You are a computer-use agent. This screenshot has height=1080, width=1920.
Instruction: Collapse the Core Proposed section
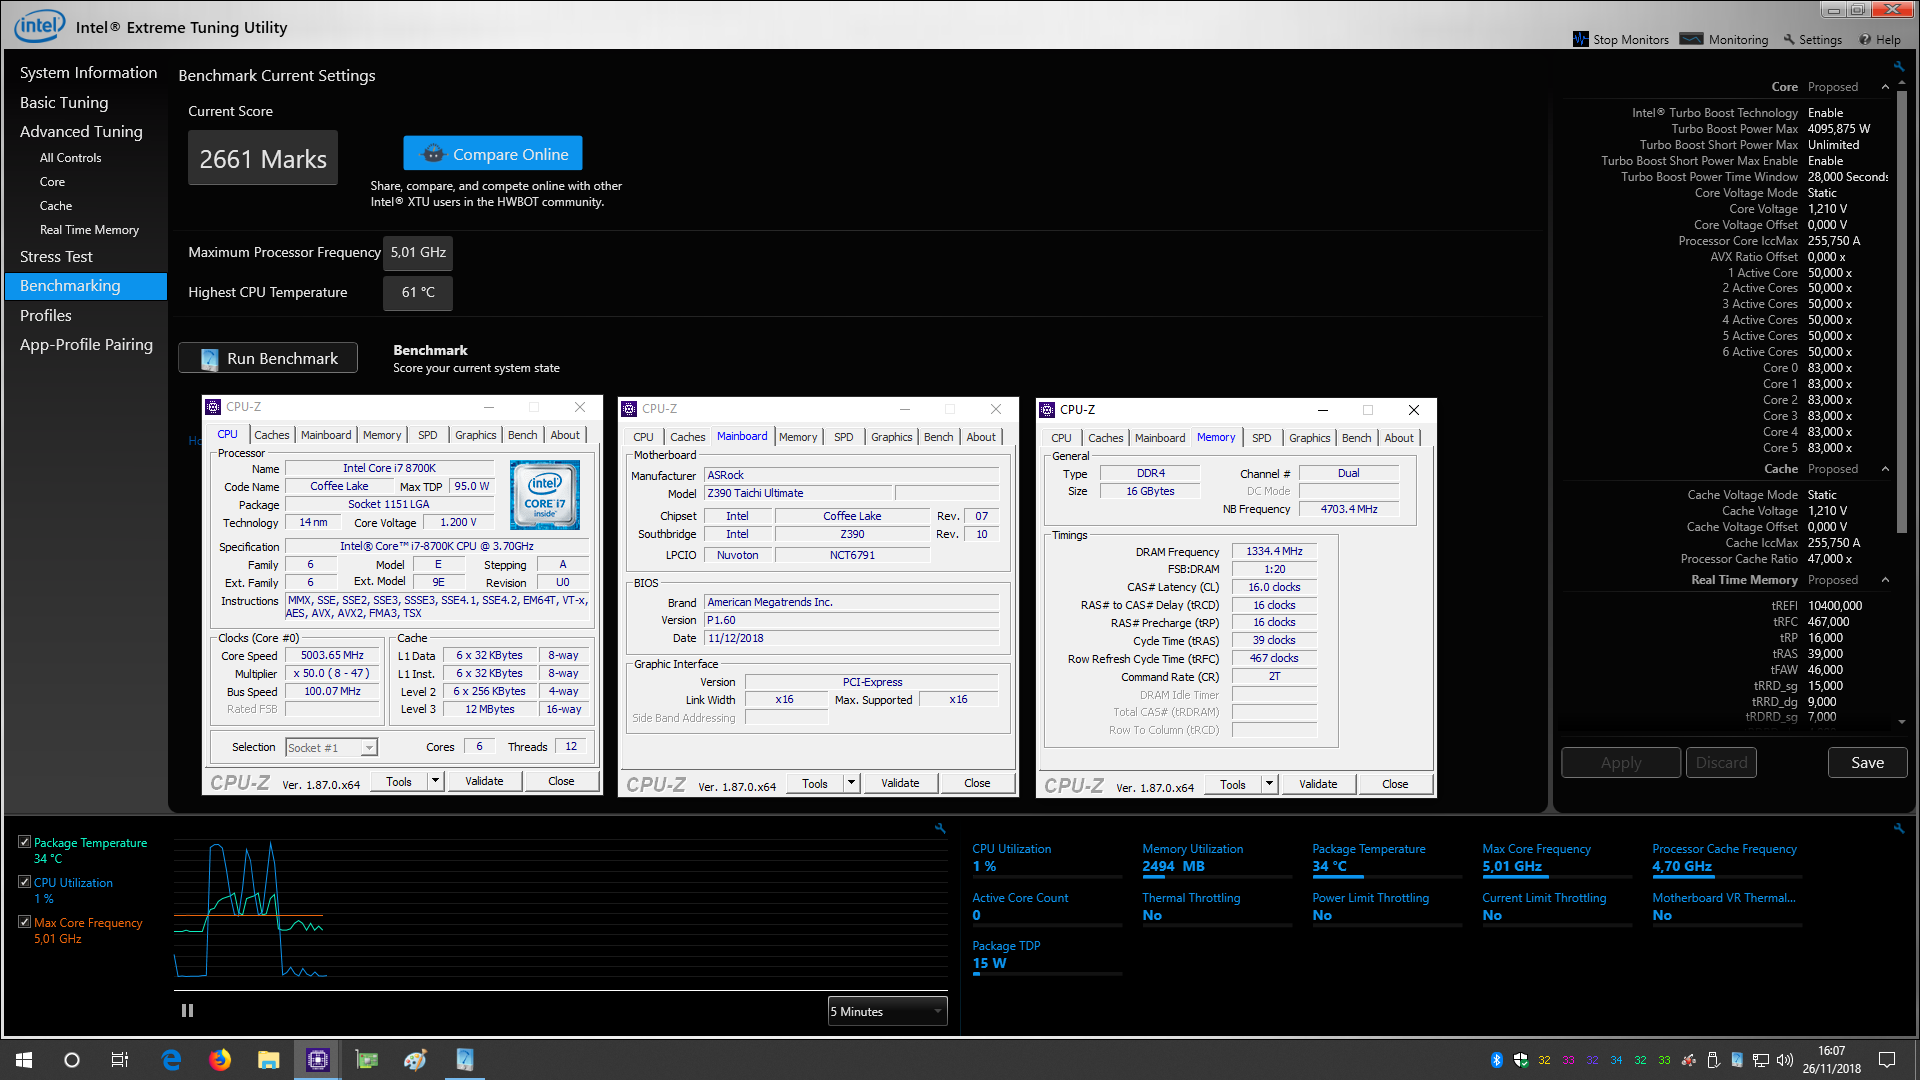[1886, 87]
